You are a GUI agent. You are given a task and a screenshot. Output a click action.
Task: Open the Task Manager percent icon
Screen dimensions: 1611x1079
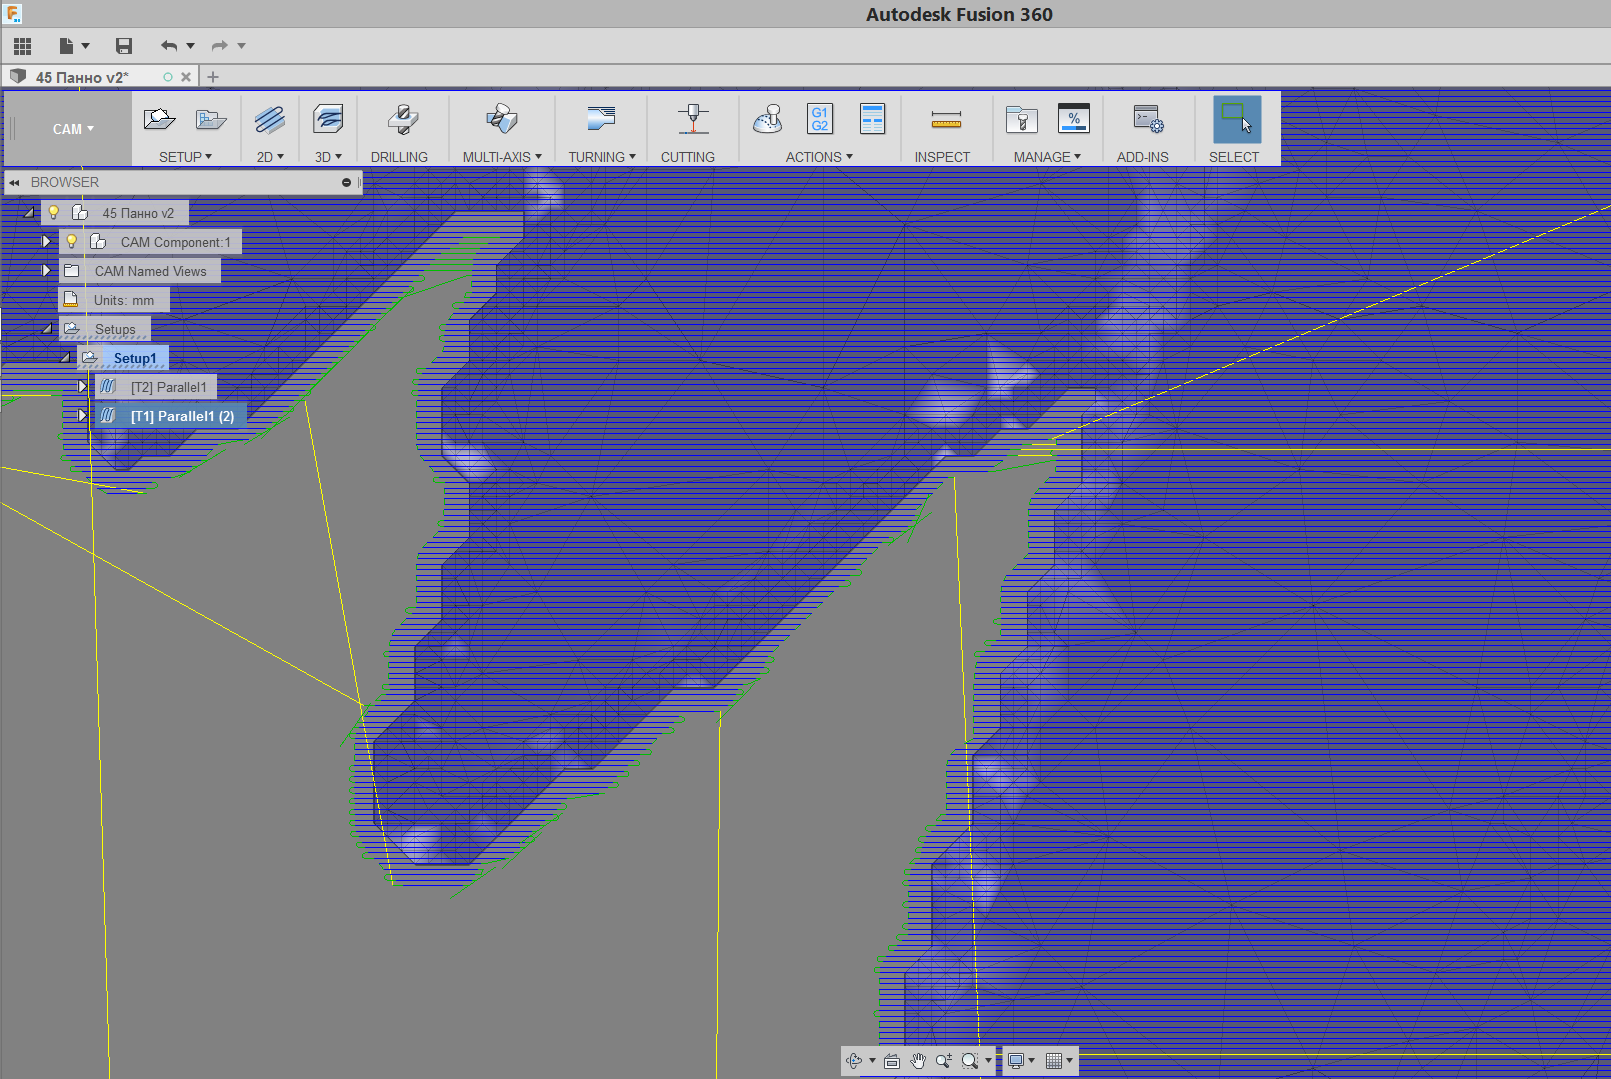[1074, 119]
